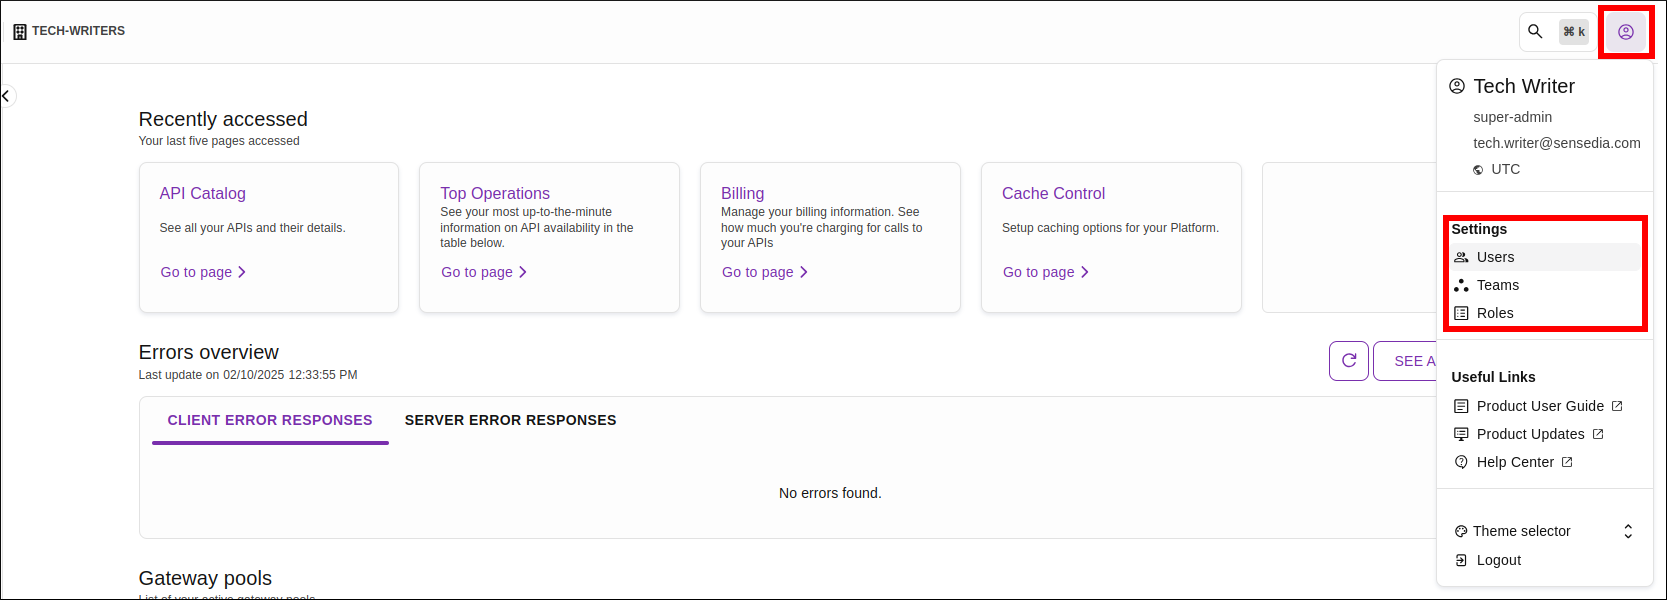Collapse sidebar with the left chevron
1667x600 pixels.
pyautogui.click(x=6, y=96)
